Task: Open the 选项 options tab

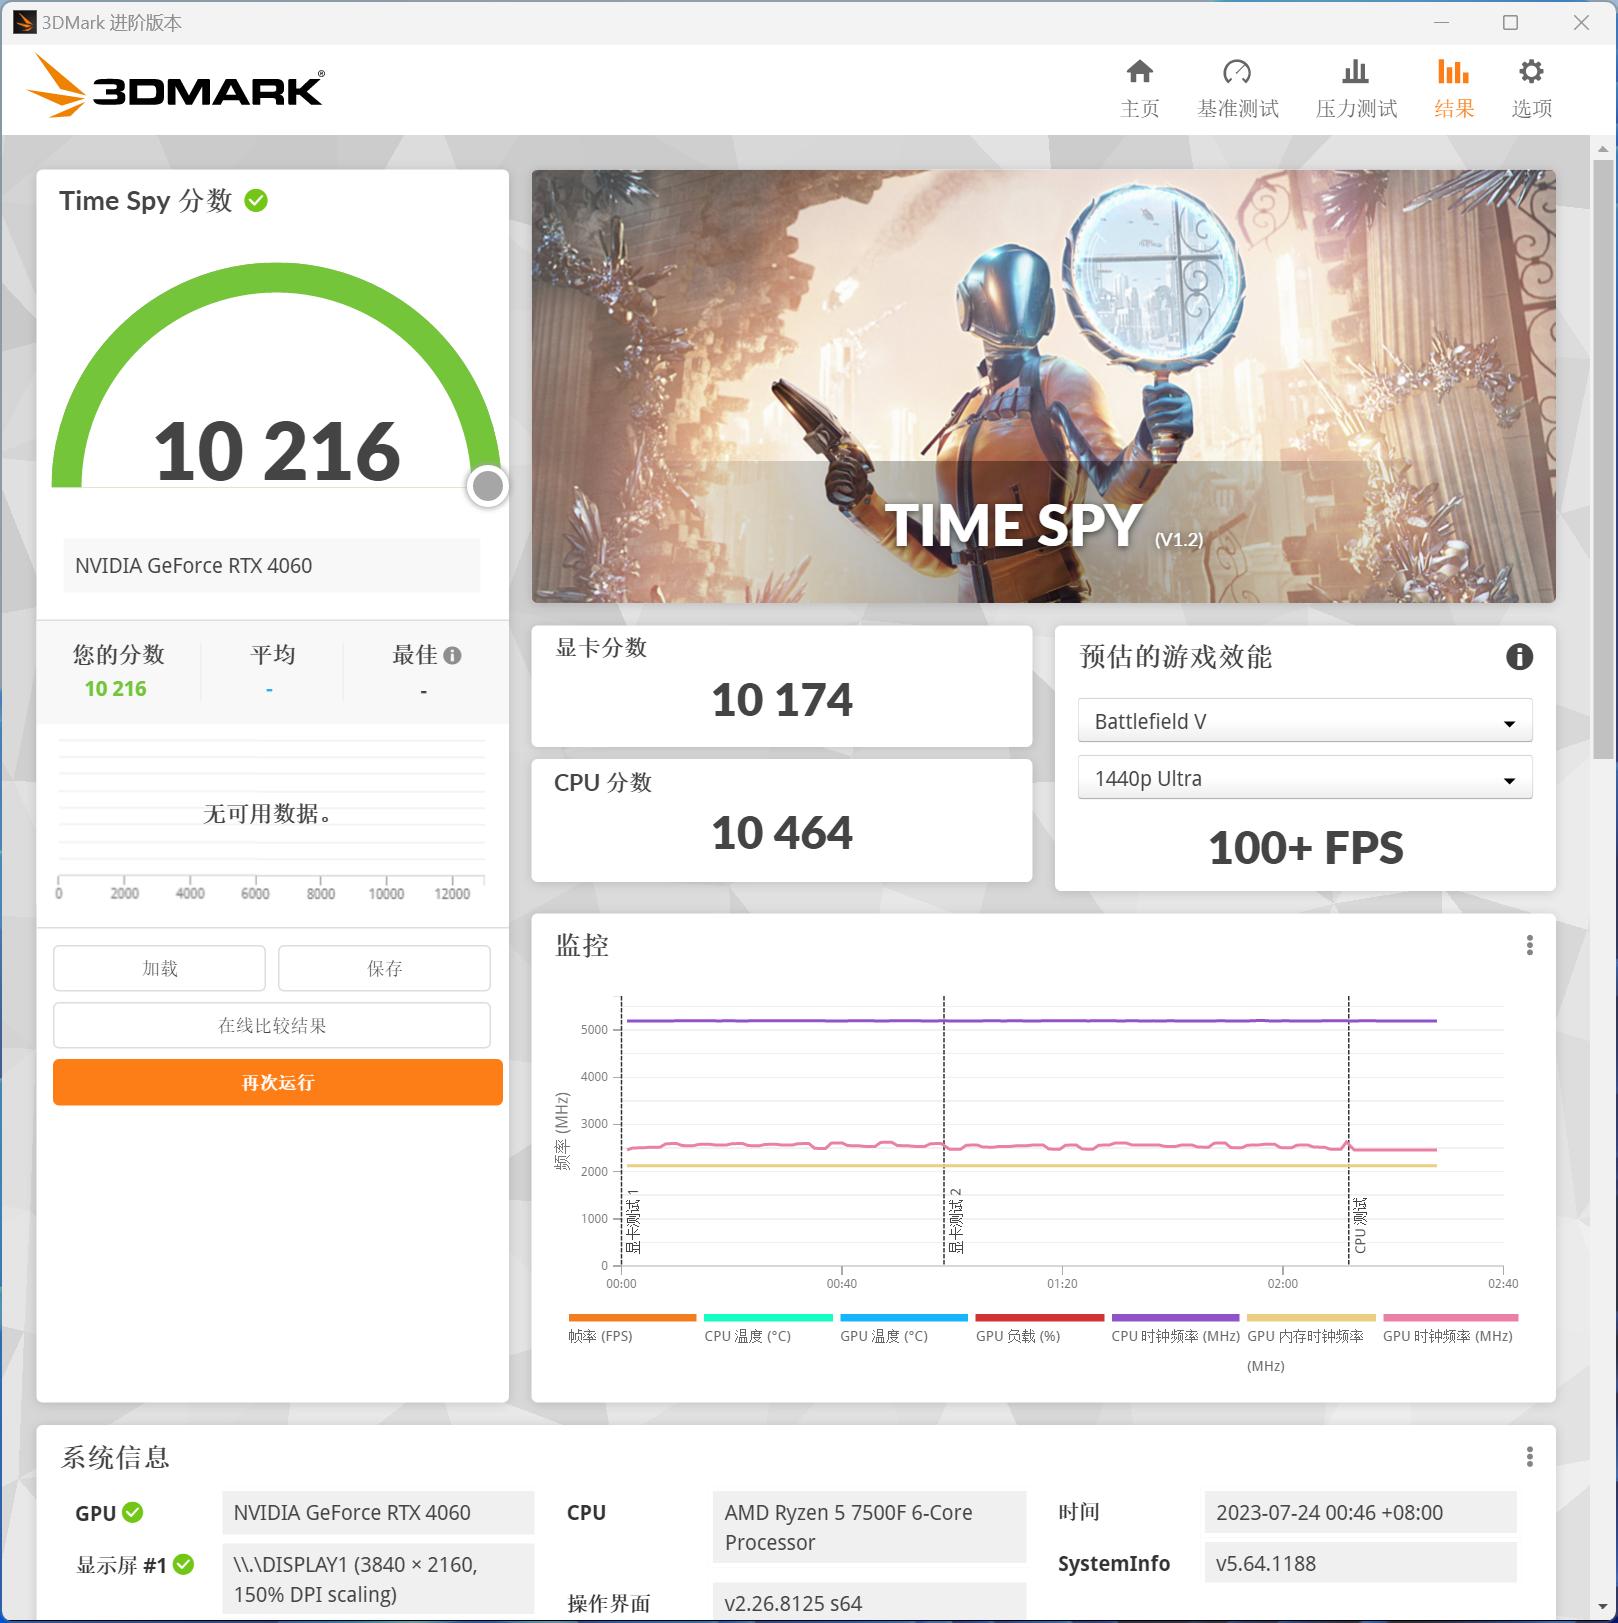Action: coord(1531,88)
